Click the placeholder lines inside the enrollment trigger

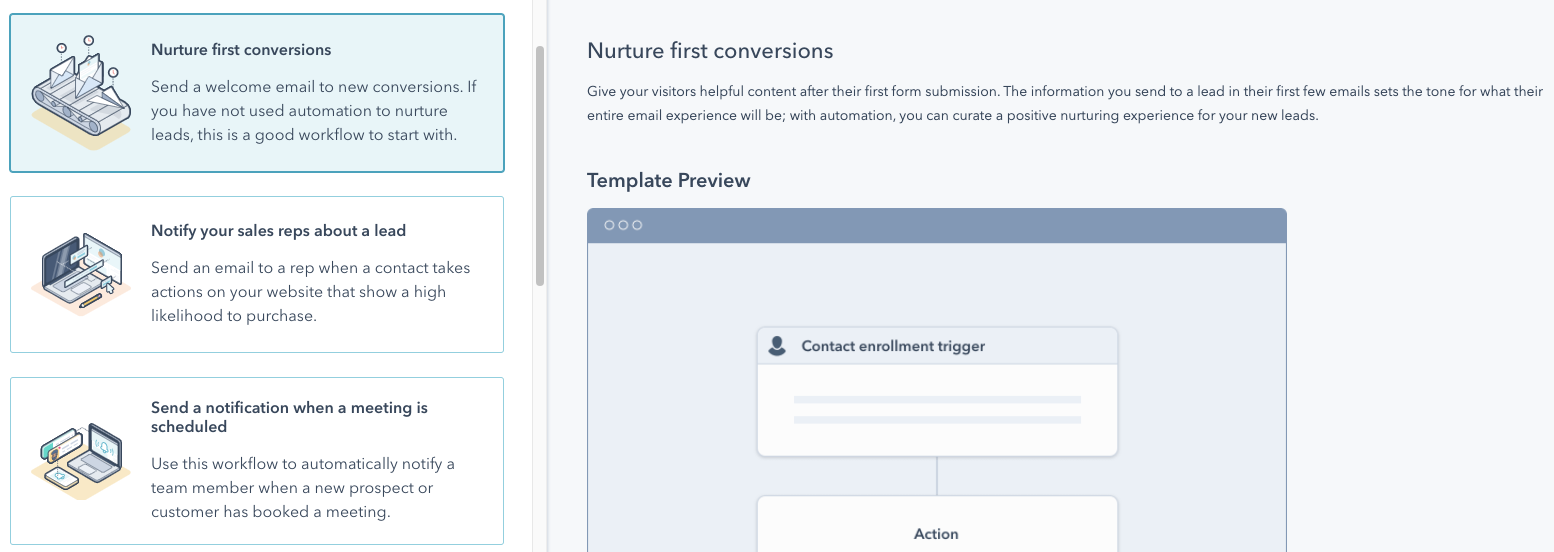[937, 410]
